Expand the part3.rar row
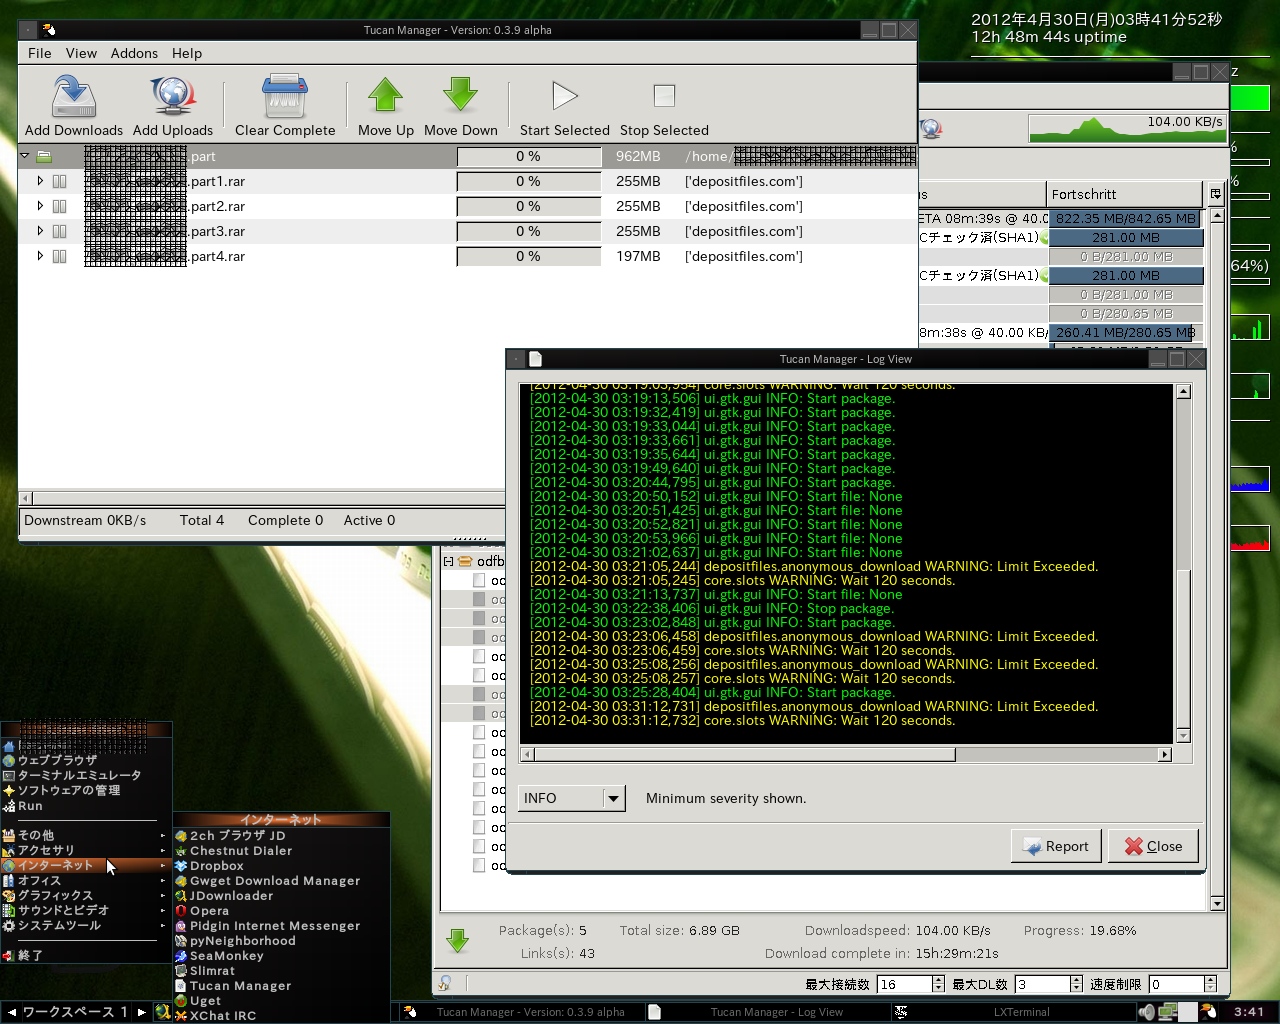 click(40, 231)
